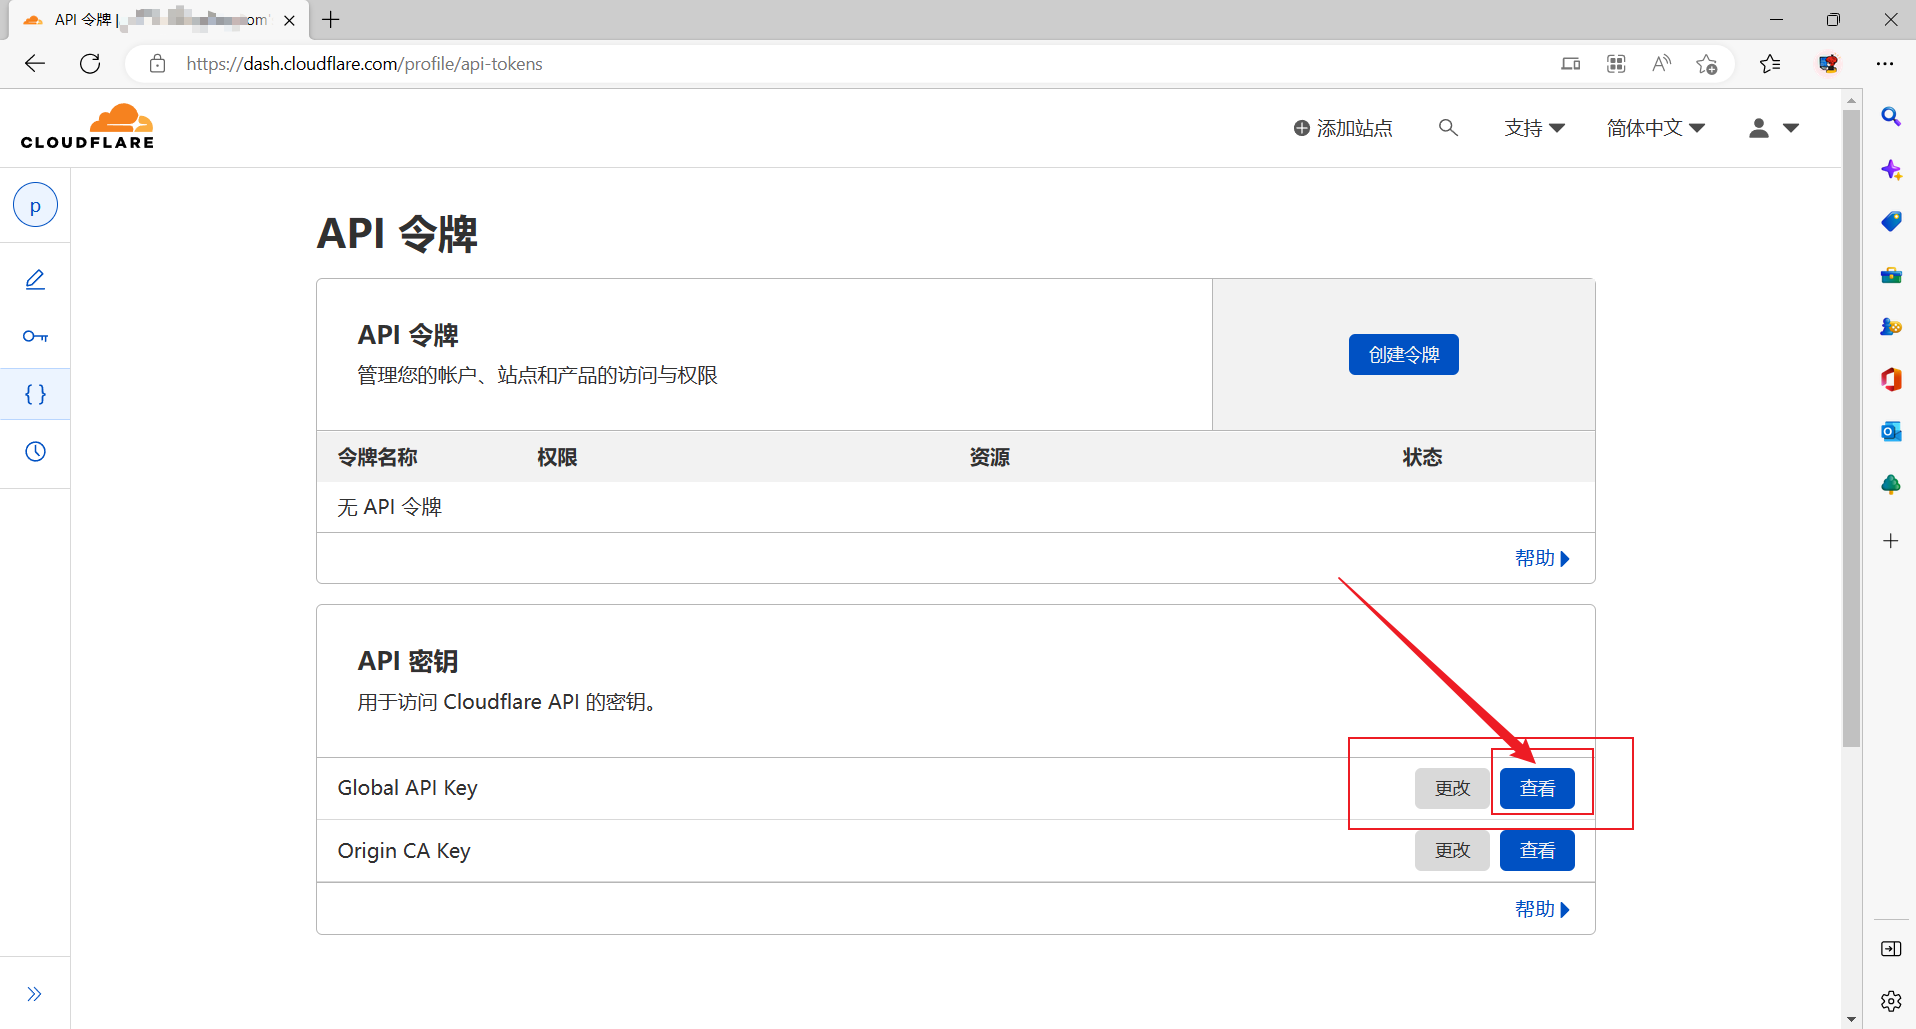Viewport: 1916px width, 1029px height.
Task: Click the green tree icon in Edge sidebar
Action: click(x=1890, y=485)
